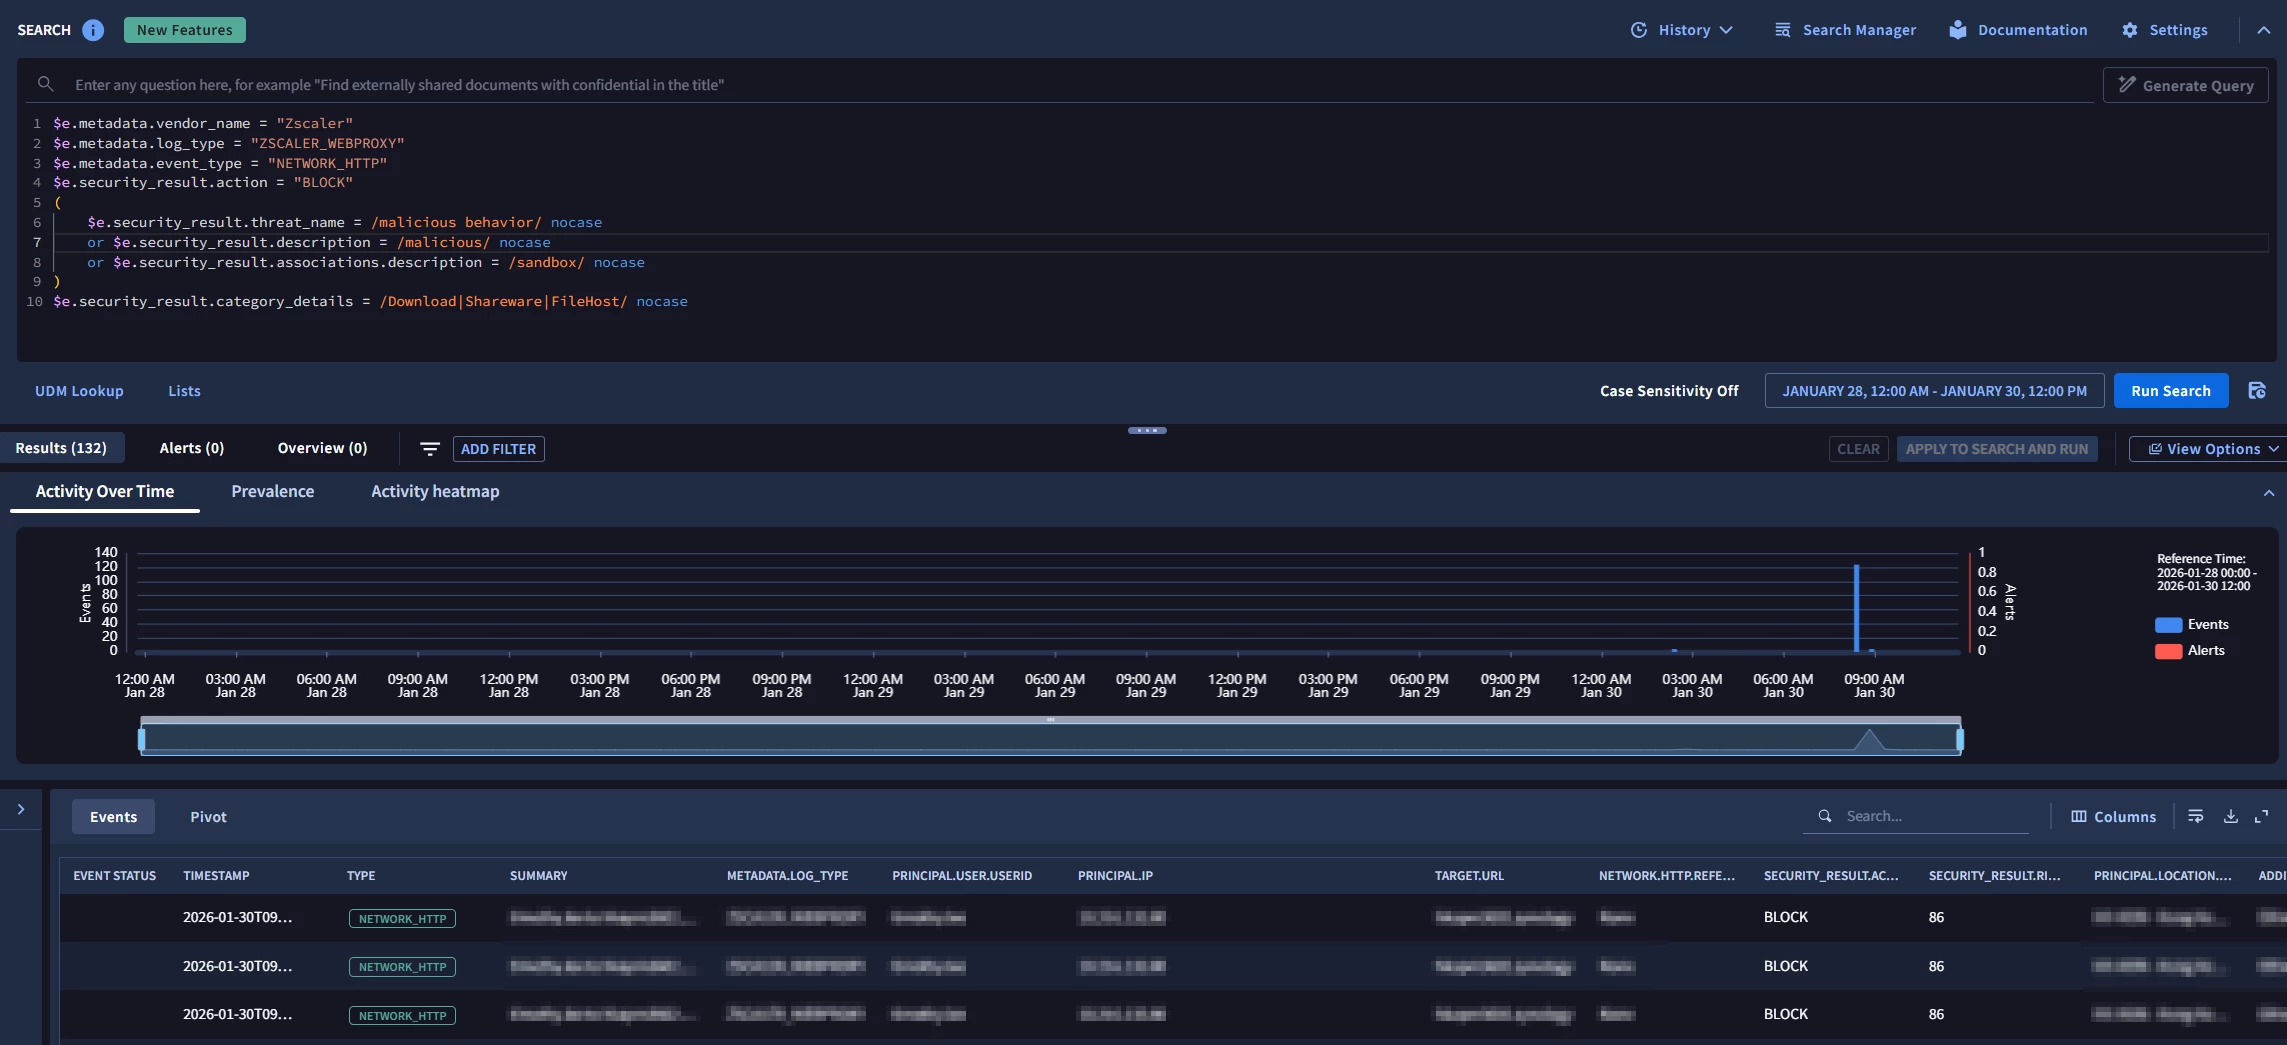Sort by PRINCIPAL.IP column header
Viewport: 2287px width, 1045px height.
(1115, 876)
